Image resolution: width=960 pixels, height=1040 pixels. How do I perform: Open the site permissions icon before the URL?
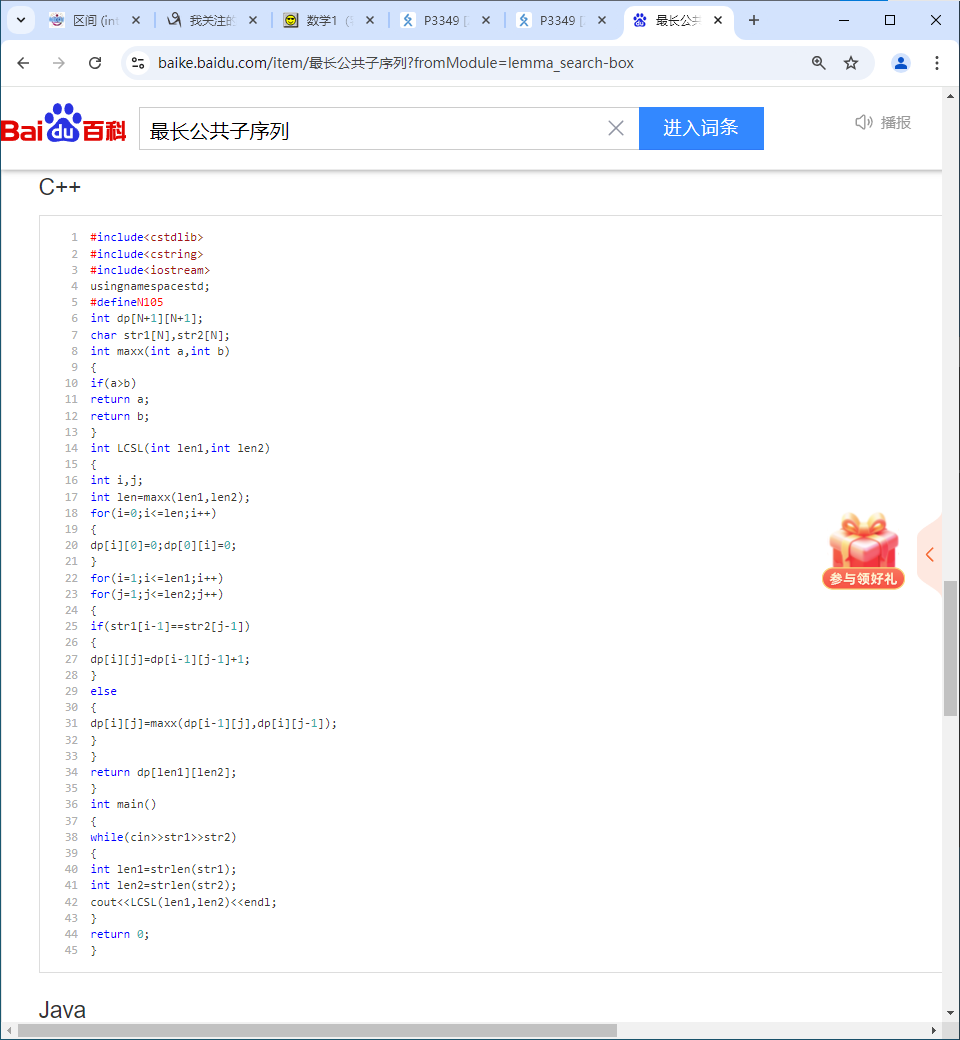coord(135,62)
